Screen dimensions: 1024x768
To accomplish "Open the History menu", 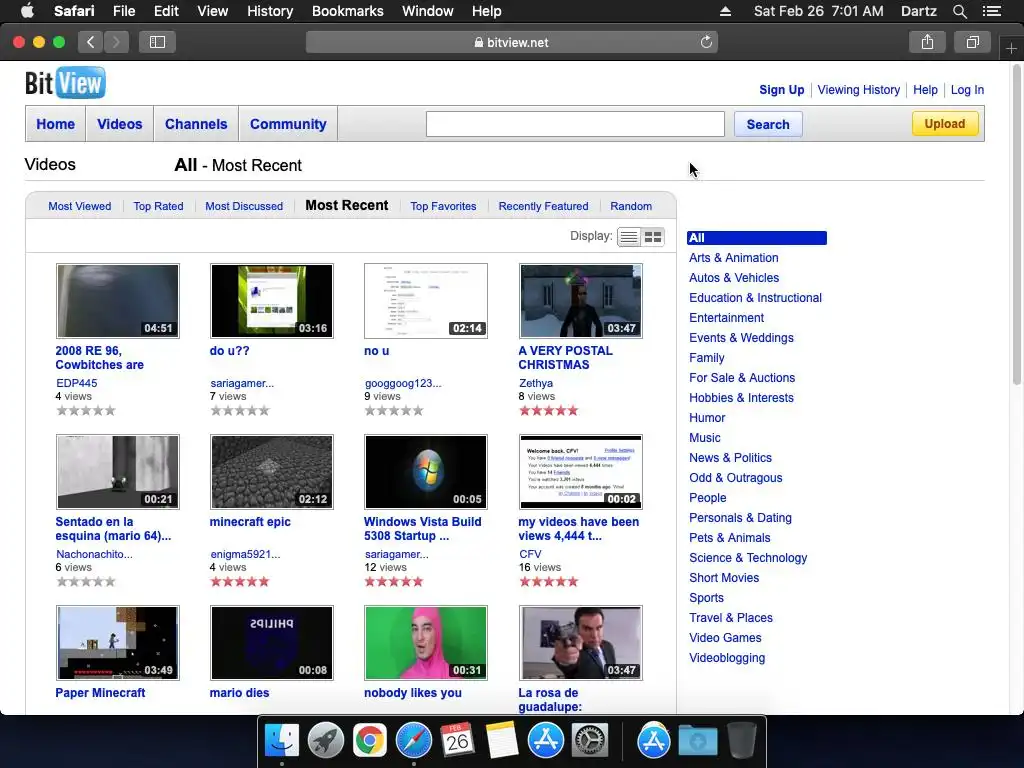I will pyautogui.click(x=270, y=11).
